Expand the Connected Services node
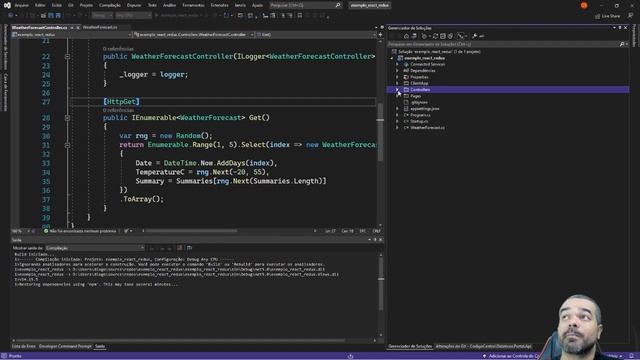This screenshot has height=360, width=640. [x=397, y=64]
